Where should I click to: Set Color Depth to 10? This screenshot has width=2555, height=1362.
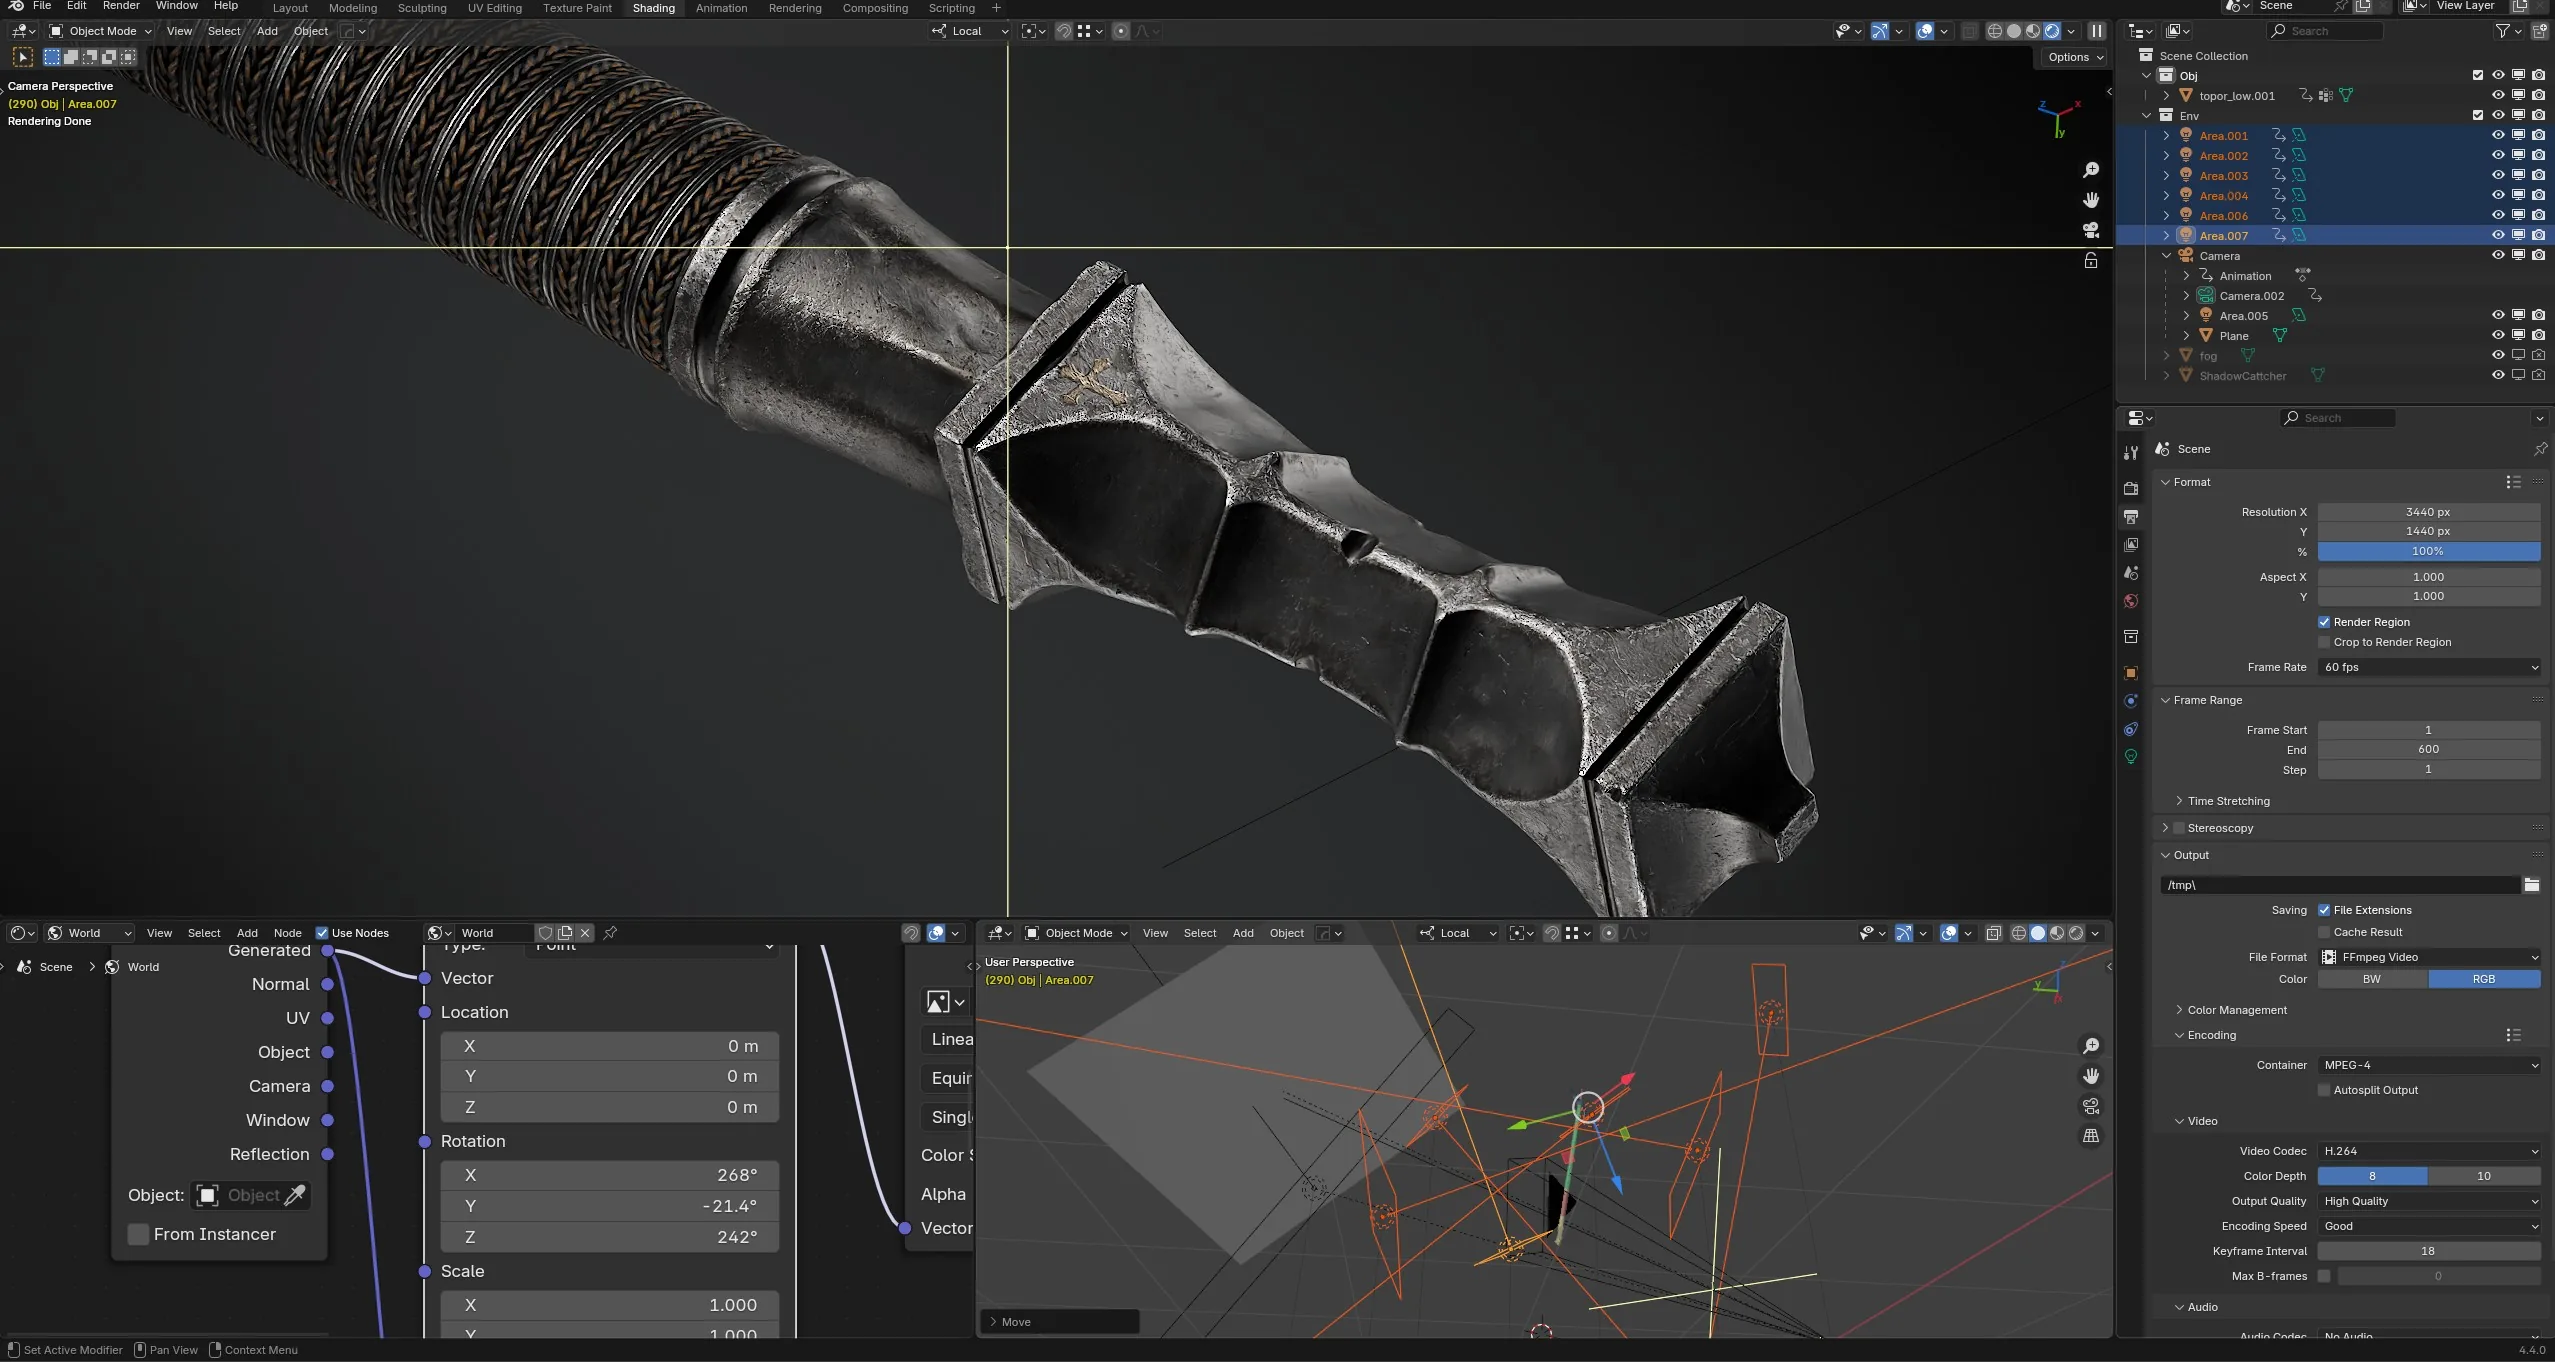(x=2484, y=1176)
